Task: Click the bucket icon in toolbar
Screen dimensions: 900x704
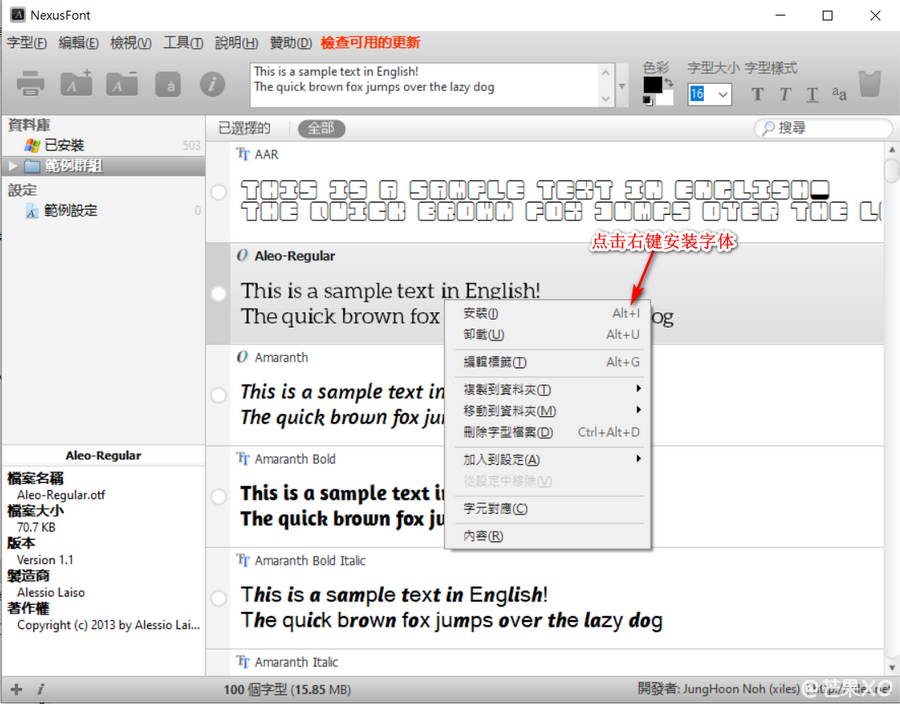Action: pos(870,84)
